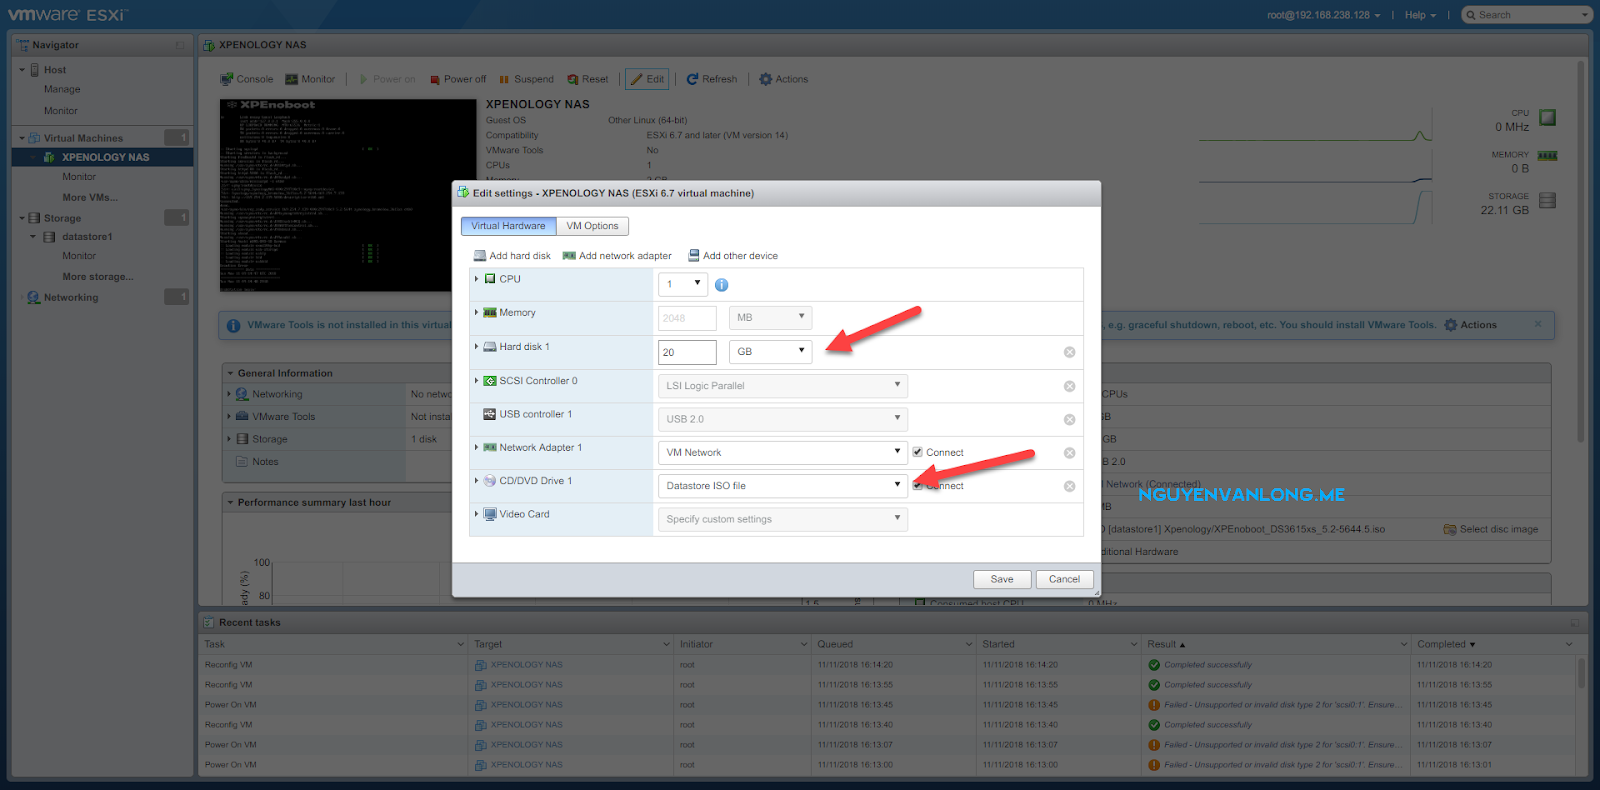The height and width of the screenshot is (790, 1600).
Task: Open the VM Network dropdown
Action: [x=783, y=453]
